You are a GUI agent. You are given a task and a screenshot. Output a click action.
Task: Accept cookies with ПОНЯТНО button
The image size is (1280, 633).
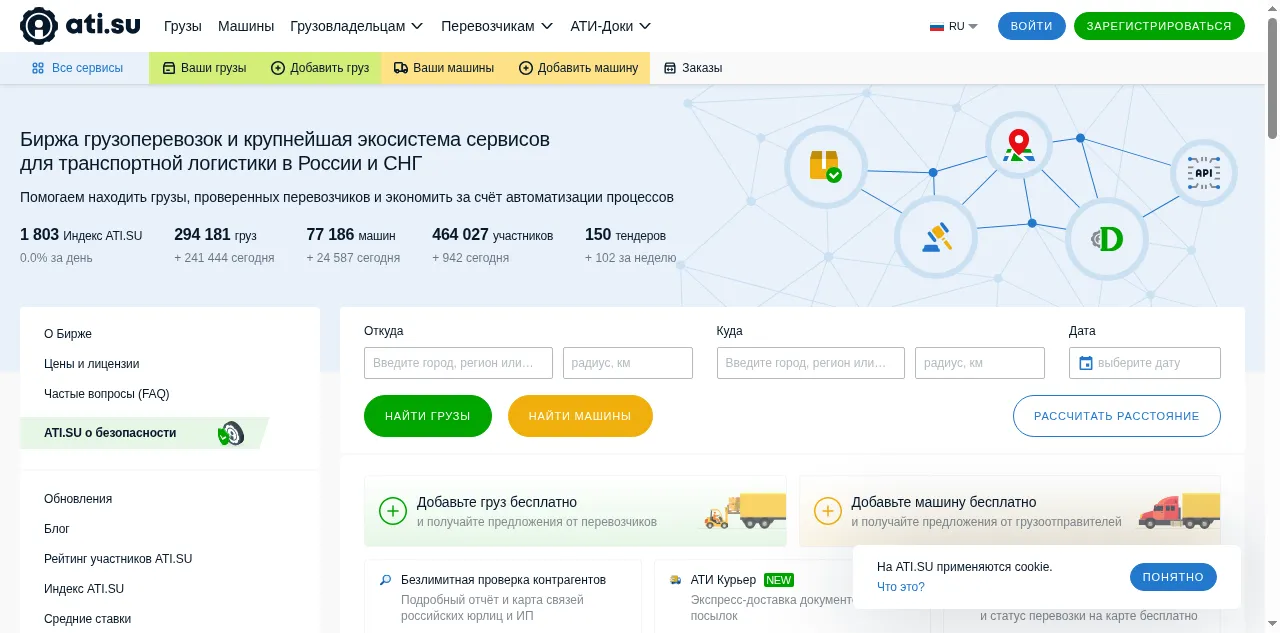click(1172, 577)
